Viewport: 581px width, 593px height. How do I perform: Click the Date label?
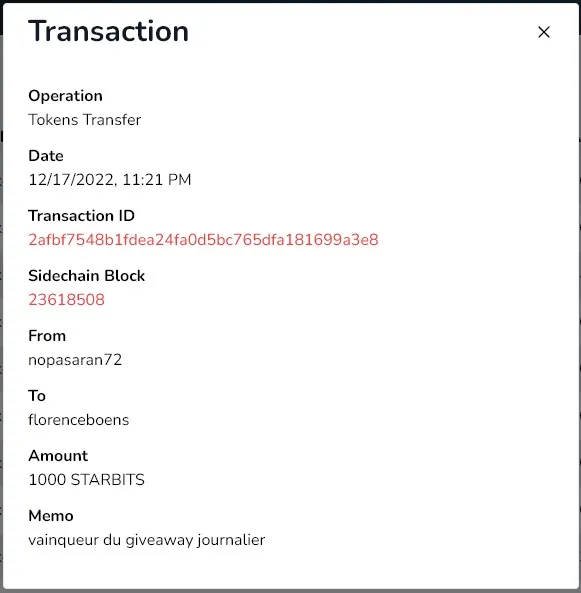[x=46, y=156]
